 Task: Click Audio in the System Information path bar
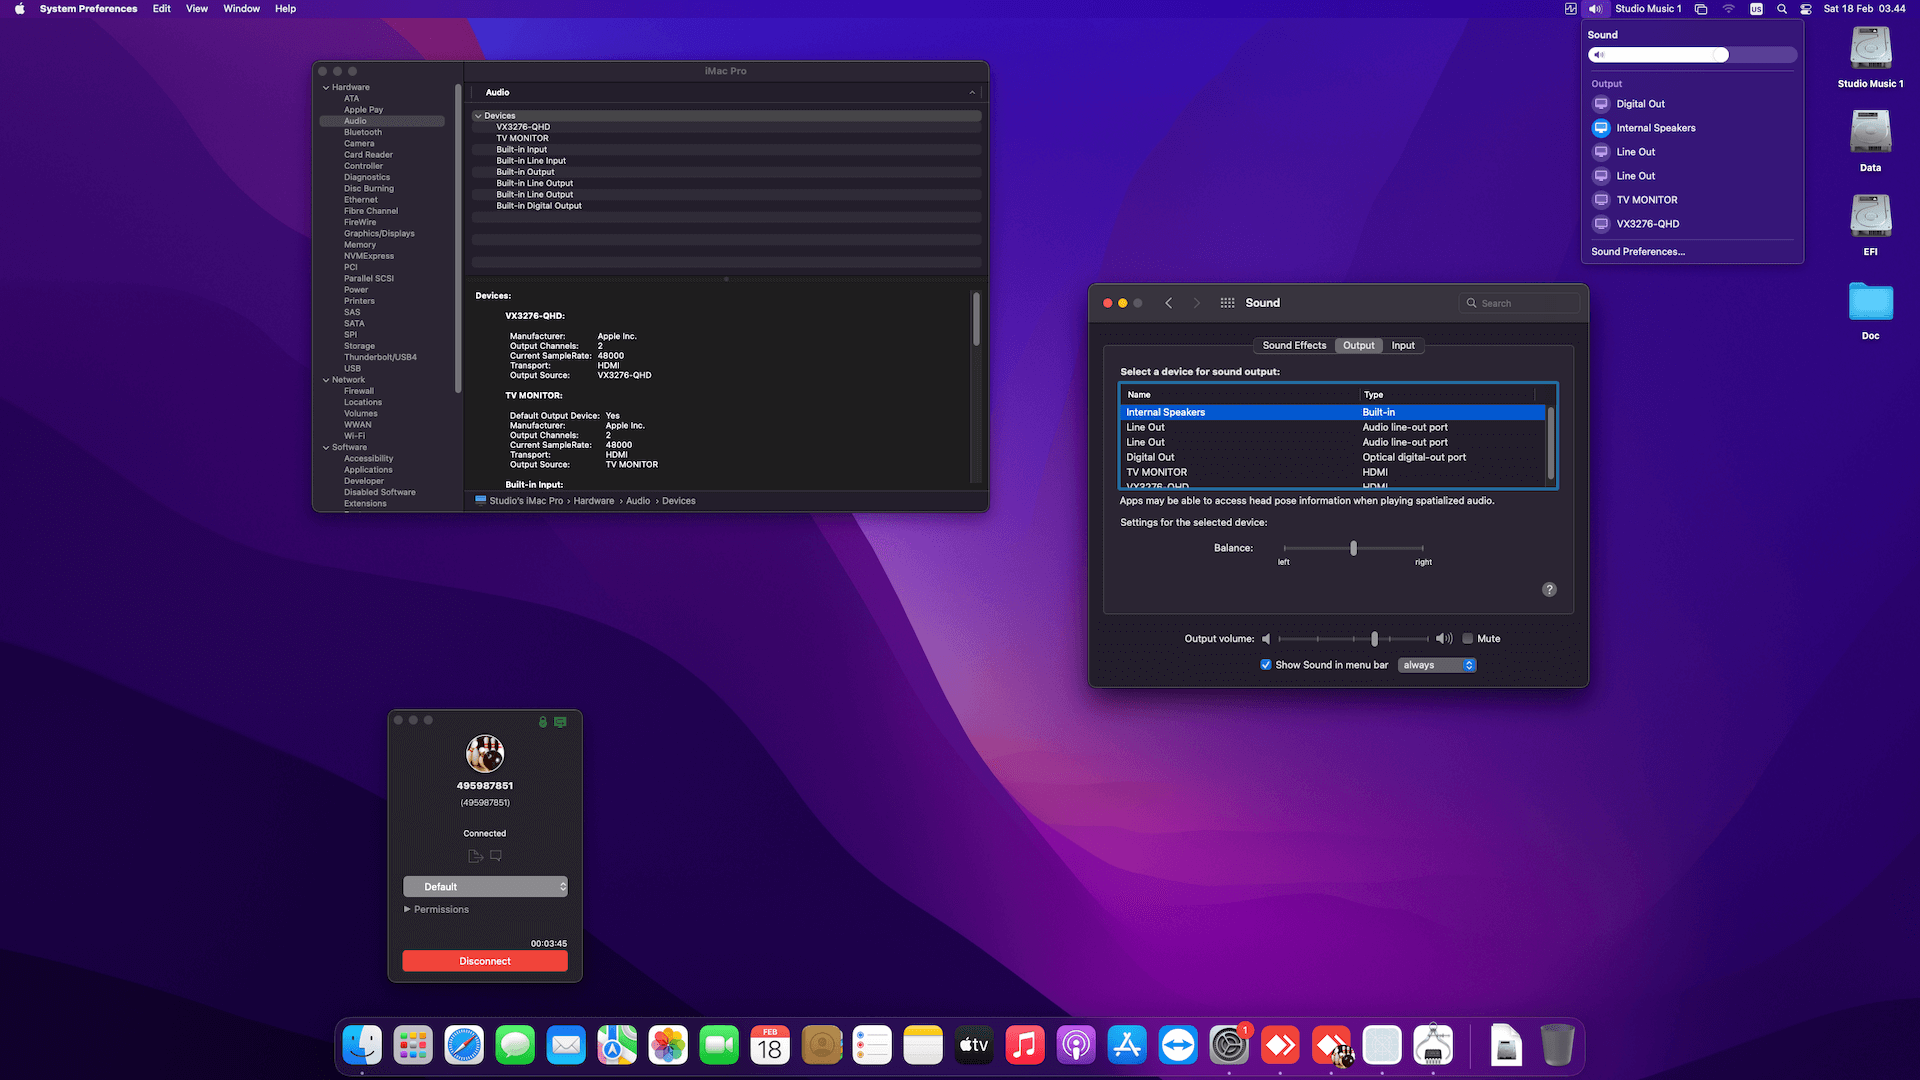click(x=638, y=501)
